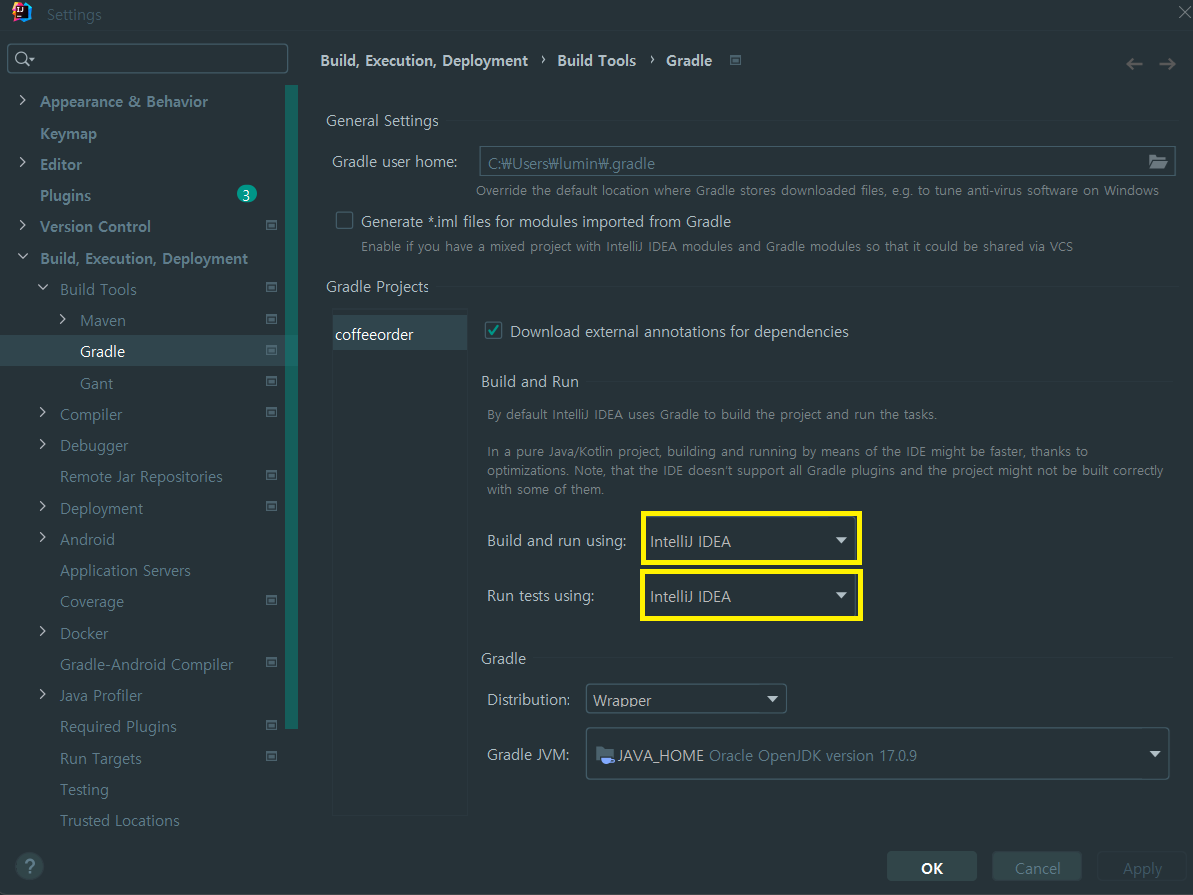The width and height of the screenshot is (1193, 895).
Task: Click project-settings icon next to Remote Jar Repositories
Action: (271, 475)
